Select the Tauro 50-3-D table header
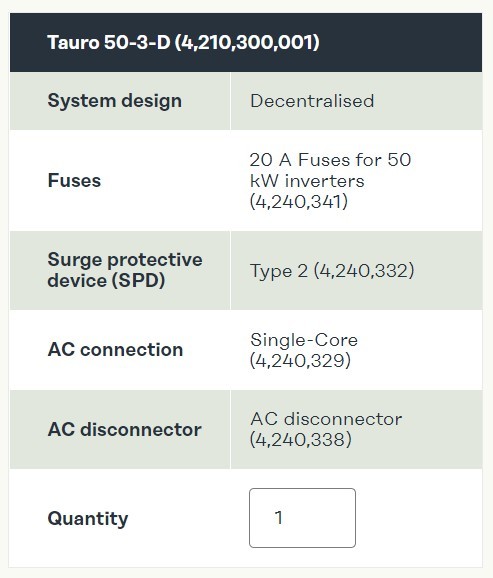The image size is (493, 578). tap(246, 42)
